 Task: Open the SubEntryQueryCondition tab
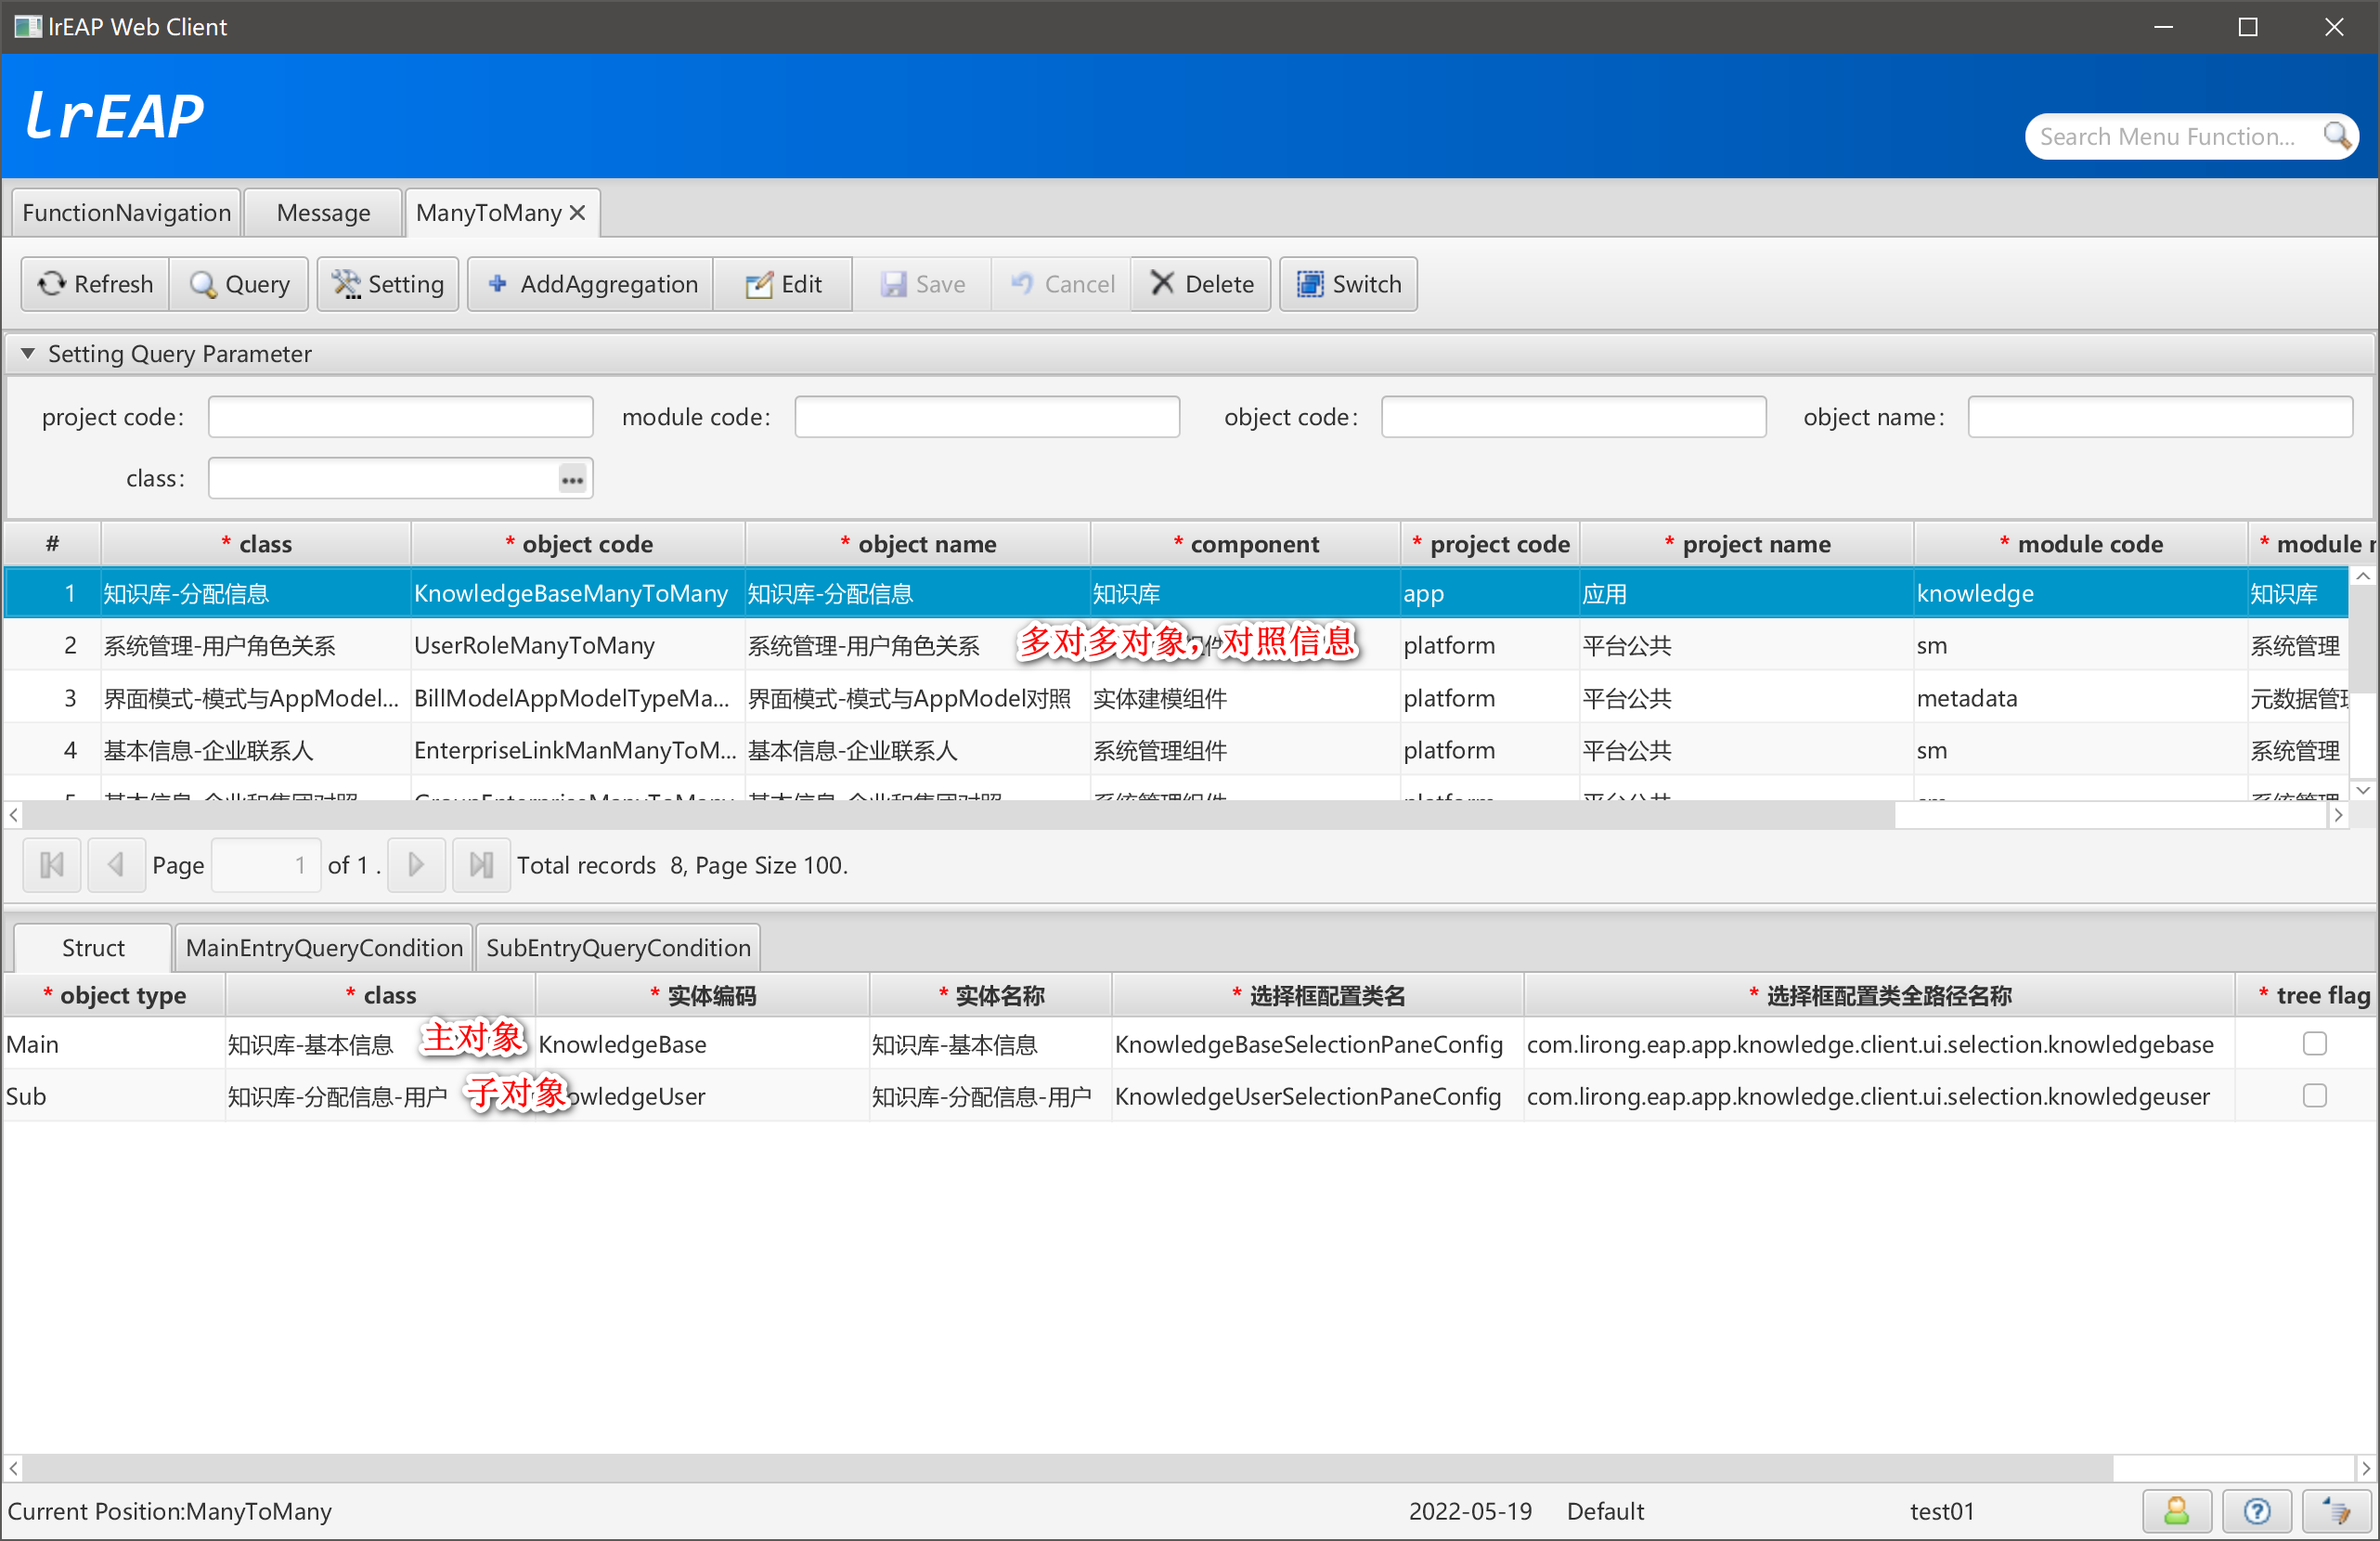[x=618, y=947]
